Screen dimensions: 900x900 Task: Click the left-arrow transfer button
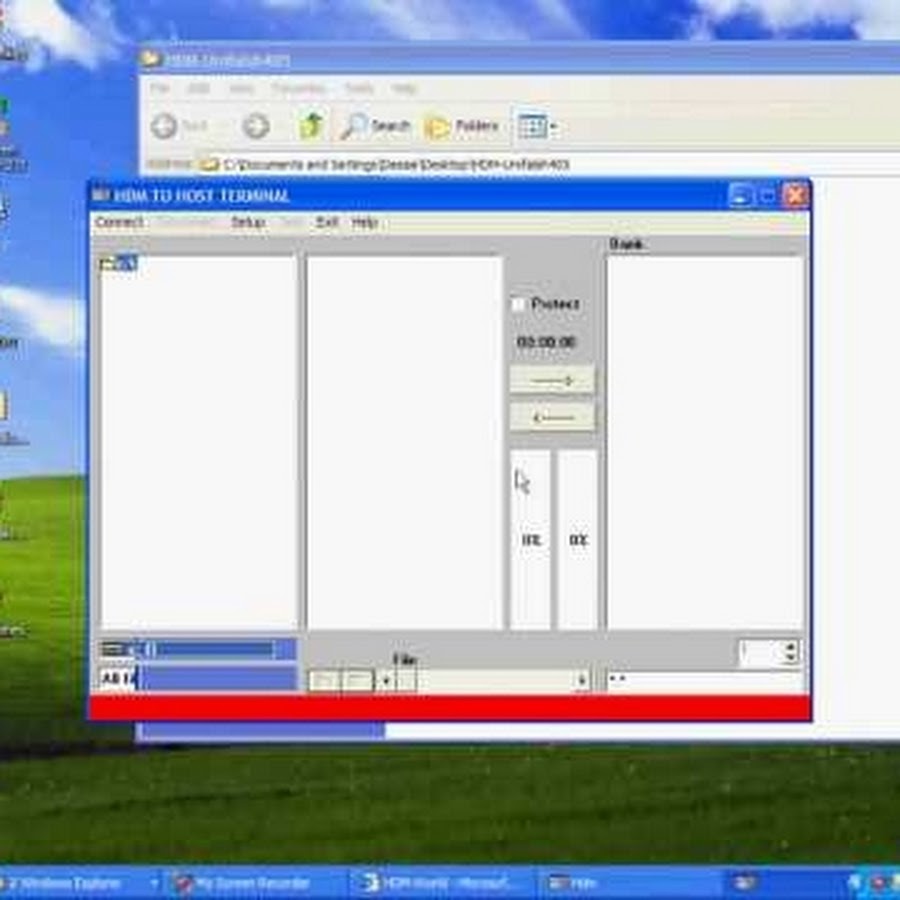tap(552, 418)
